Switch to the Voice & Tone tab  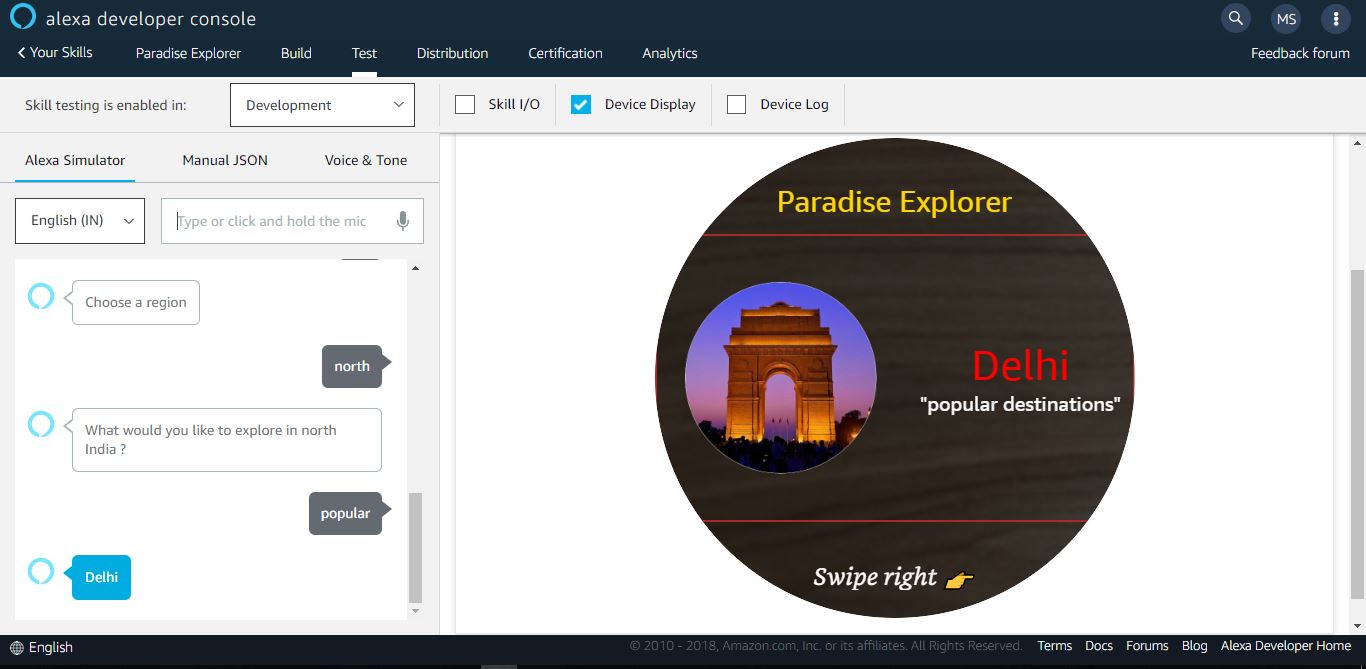366,160
